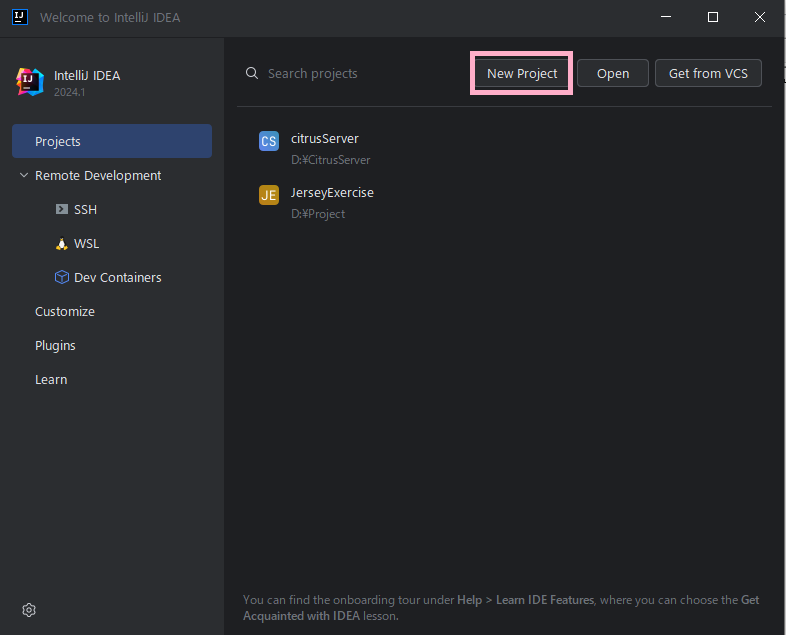The width and height of the screenshot is (786, 635).
Task: Open the Learn section
Action: [x=51, y=380]
